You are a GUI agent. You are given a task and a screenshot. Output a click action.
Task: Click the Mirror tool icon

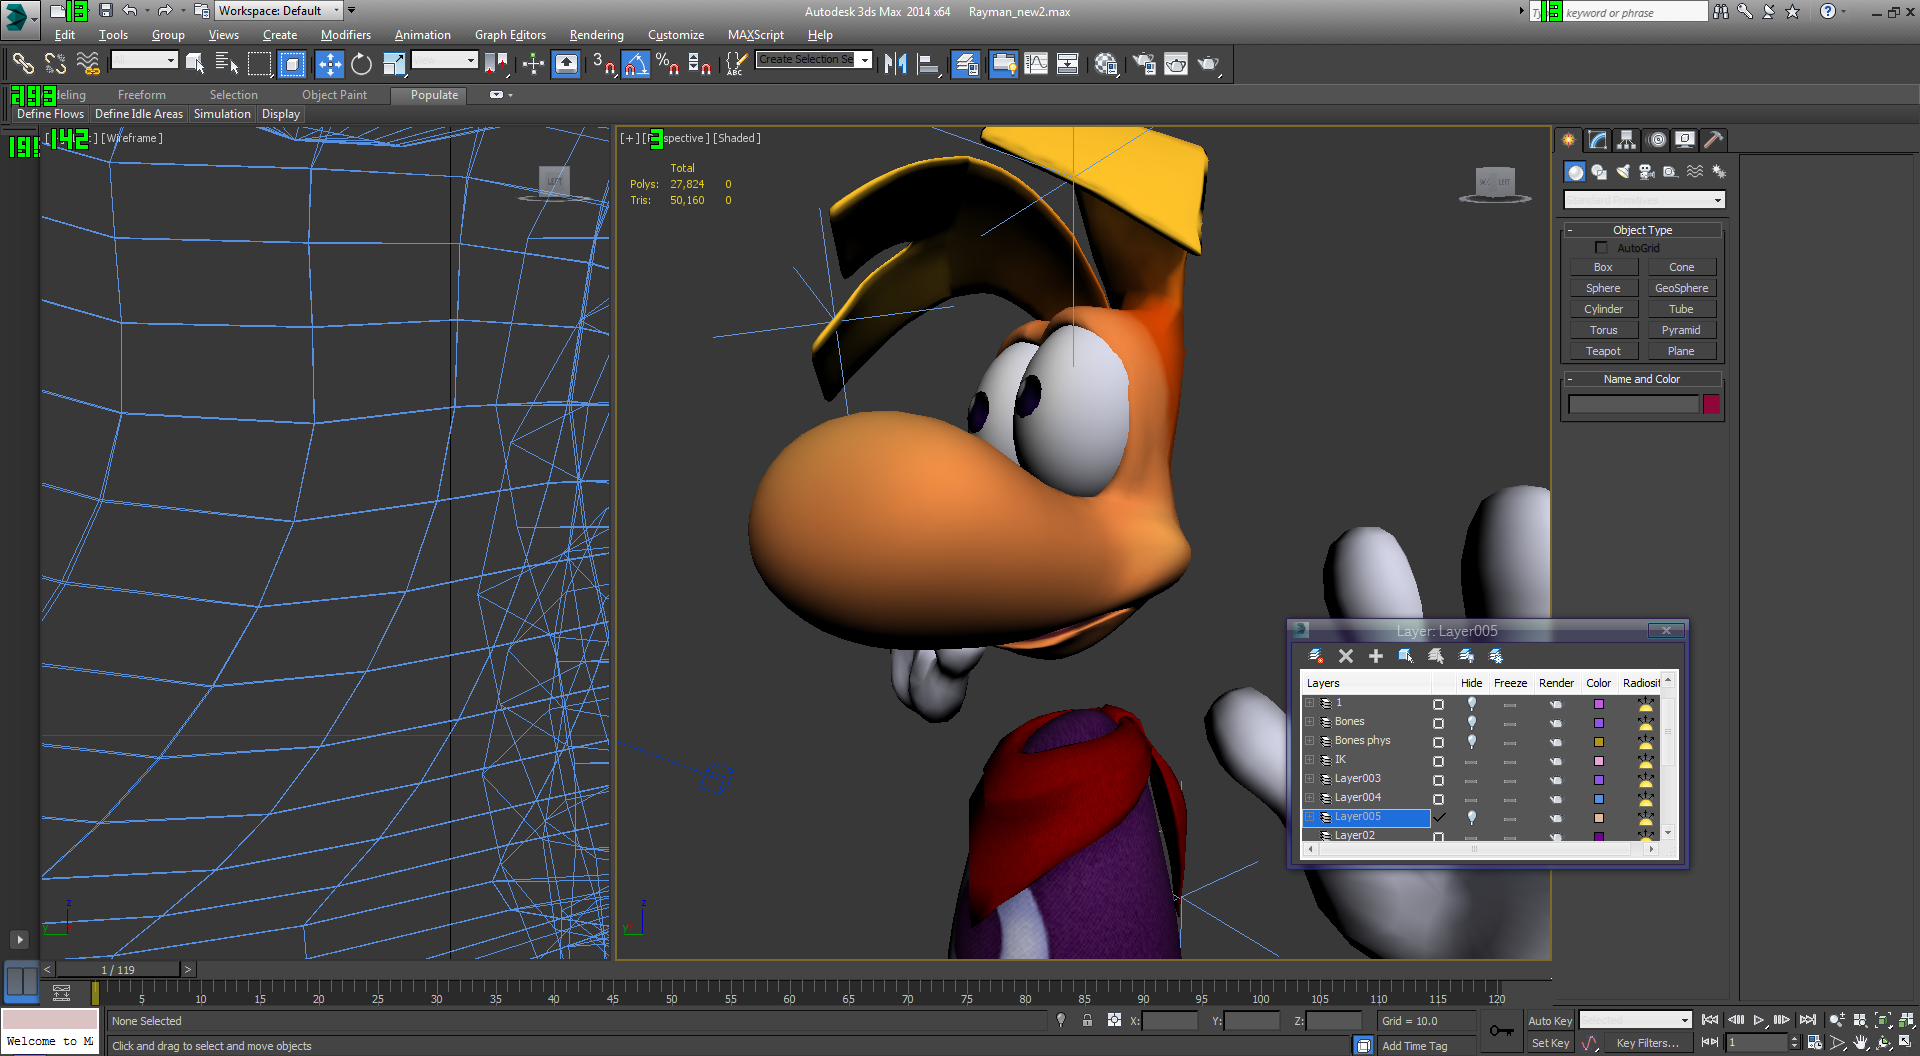[x=895, y=65]
